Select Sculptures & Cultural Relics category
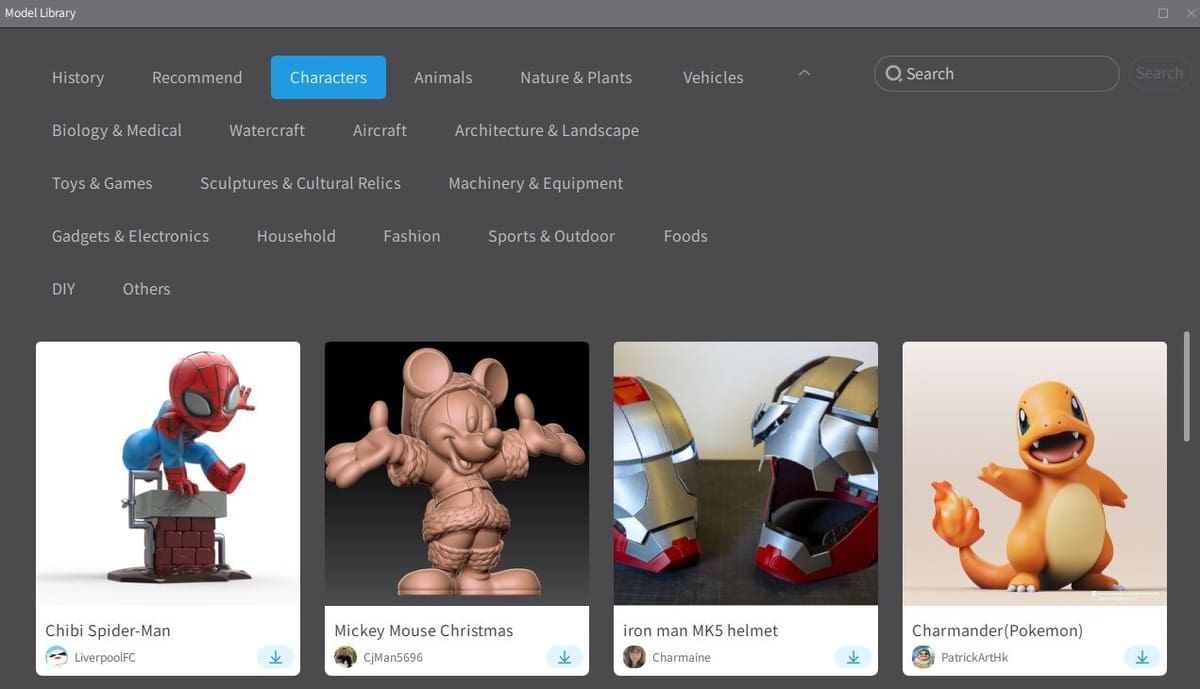This screenshot has width=1200, height=689. (300, 183)
